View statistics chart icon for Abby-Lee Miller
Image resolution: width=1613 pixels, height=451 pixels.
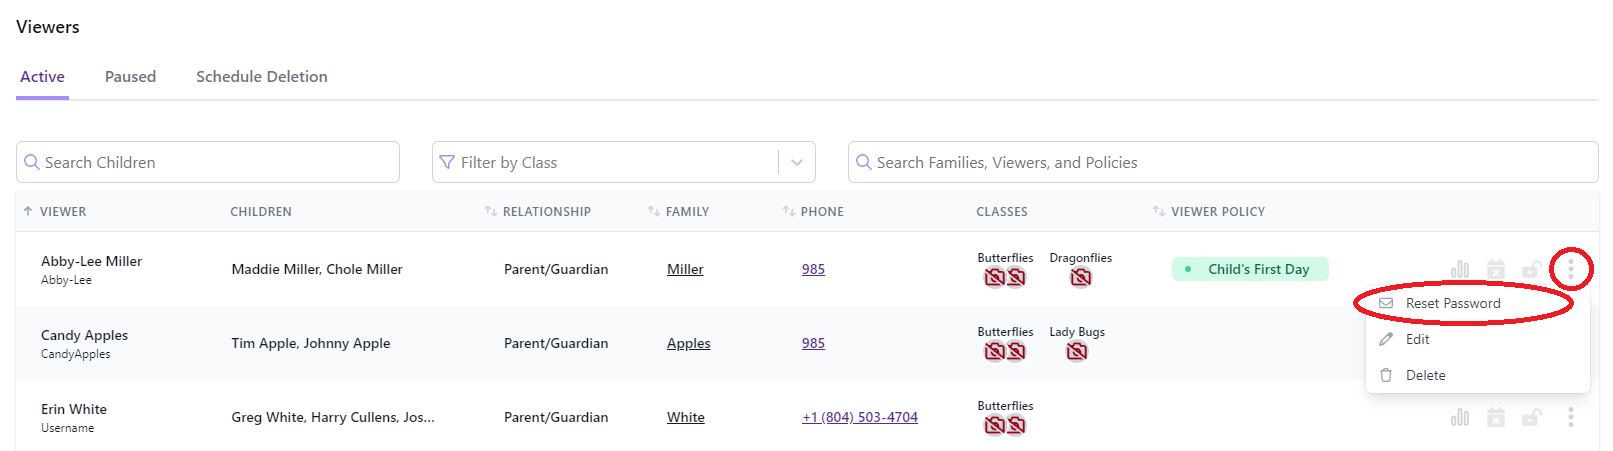(1460, 269)
